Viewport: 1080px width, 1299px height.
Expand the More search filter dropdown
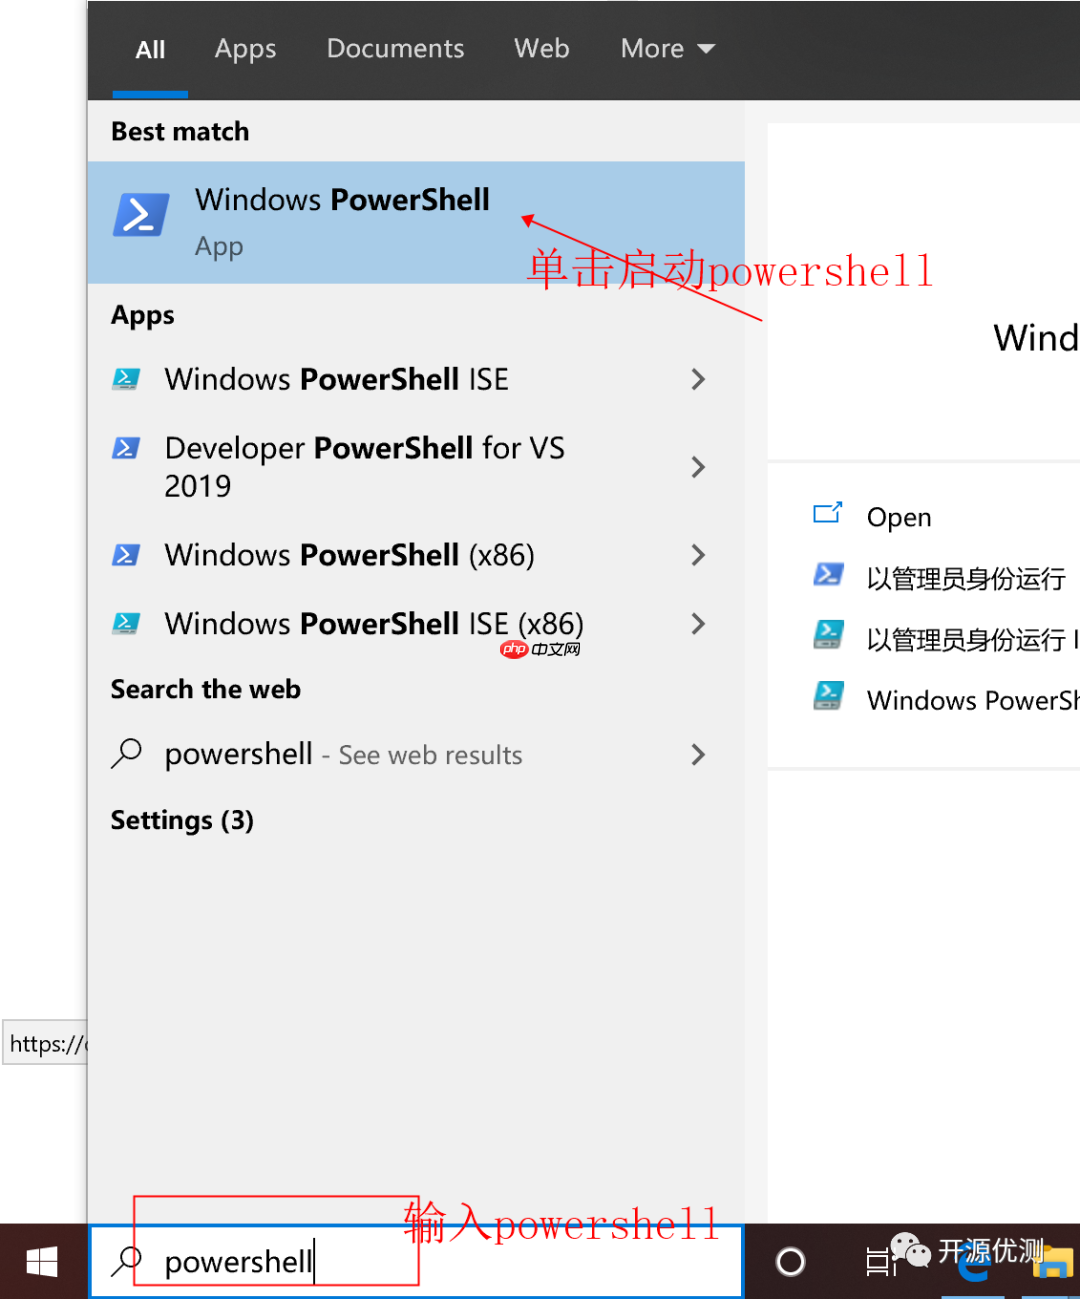[667, 48]
